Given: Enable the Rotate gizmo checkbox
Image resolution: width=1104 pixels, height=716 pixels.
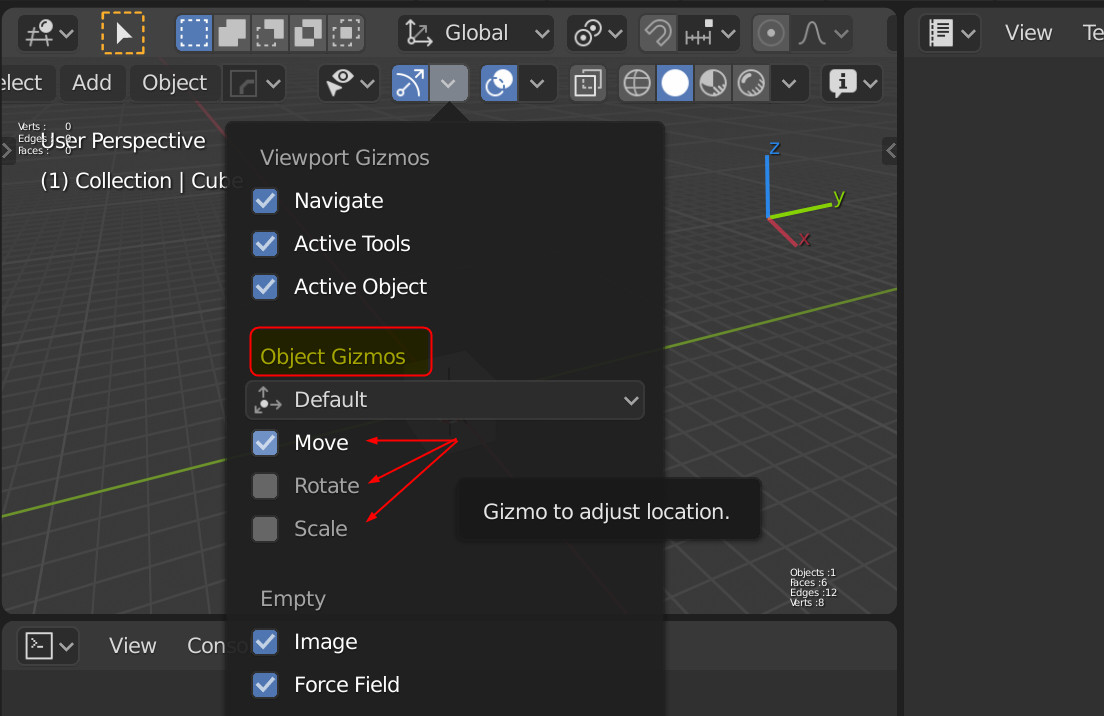Looking at the screenshot, I should click(x=265, y=485).
